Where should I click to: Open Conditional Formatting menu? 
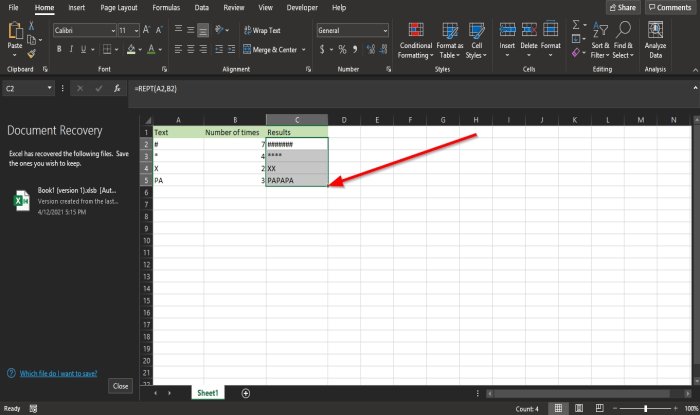(x=415, y=40)
